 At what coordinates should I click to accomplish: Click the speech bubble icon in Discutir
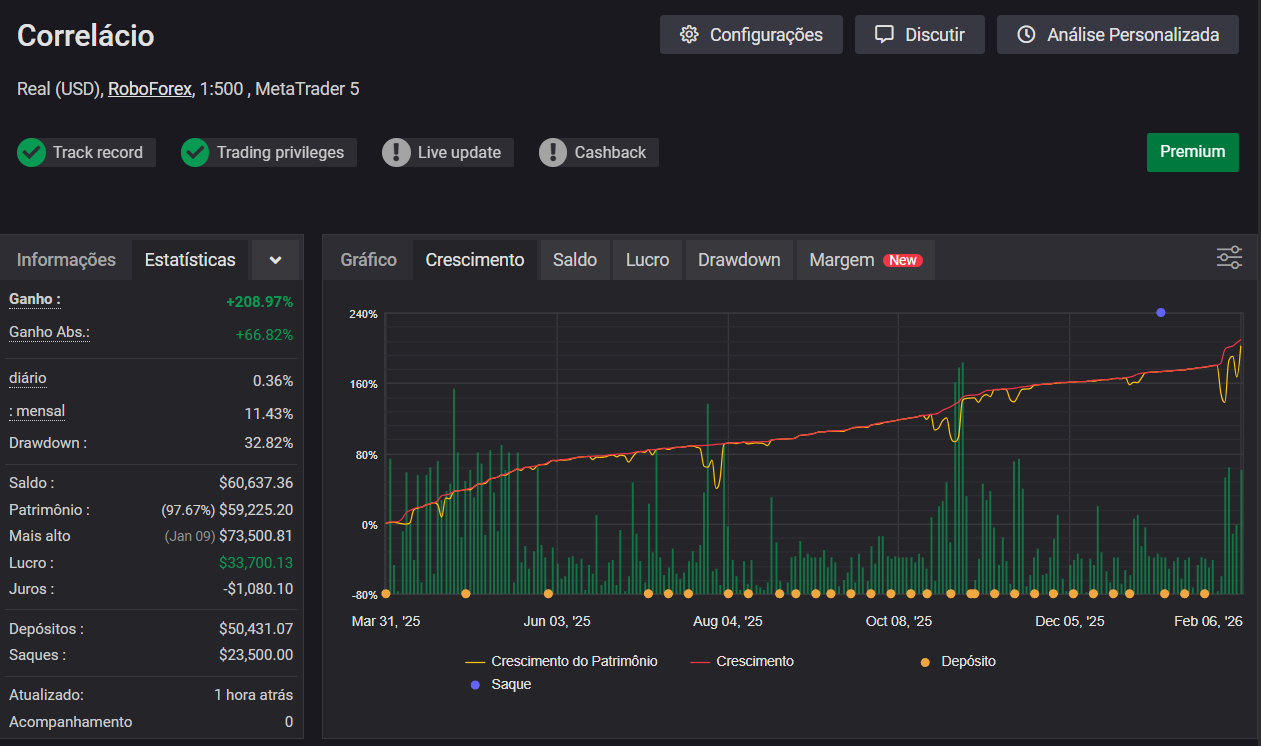click(x=884, y=35)
